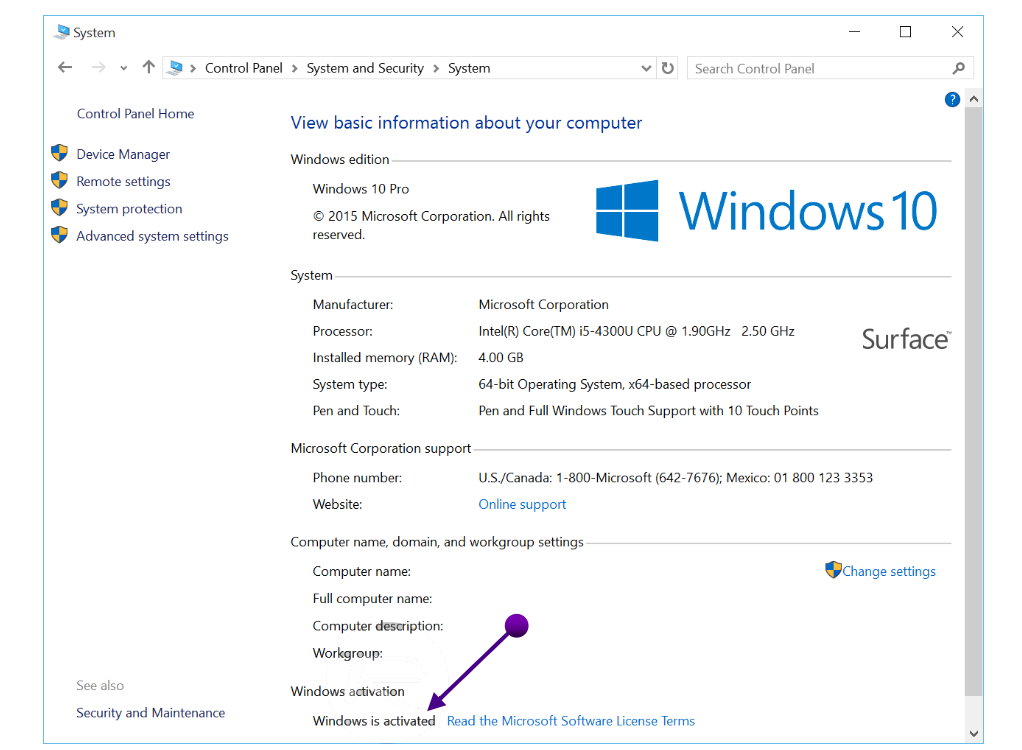This screenshot has height=750, width=1022.
Task: Open Help via the question mark icon
Action: (x=952, y=100)
